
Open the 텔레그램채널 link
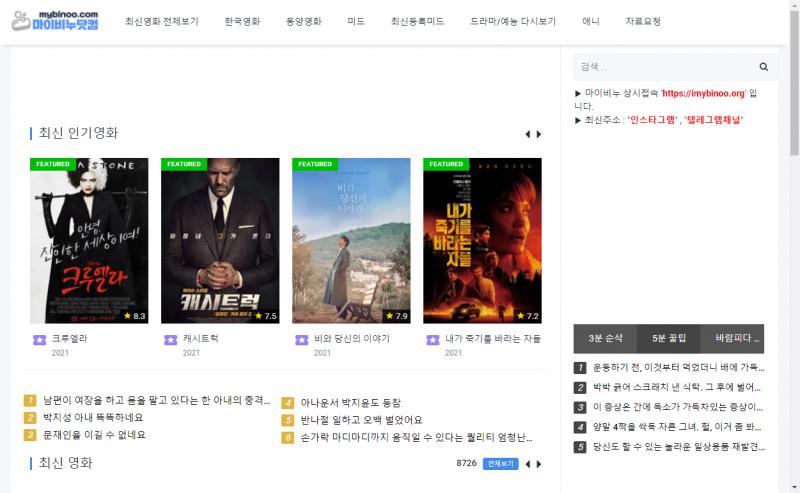(x=713, y=120)
